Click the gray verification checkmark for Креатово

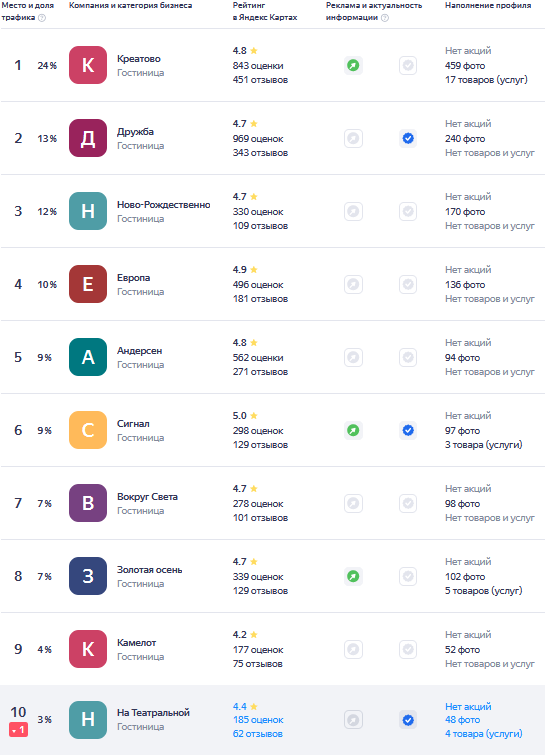coord(408,65)
